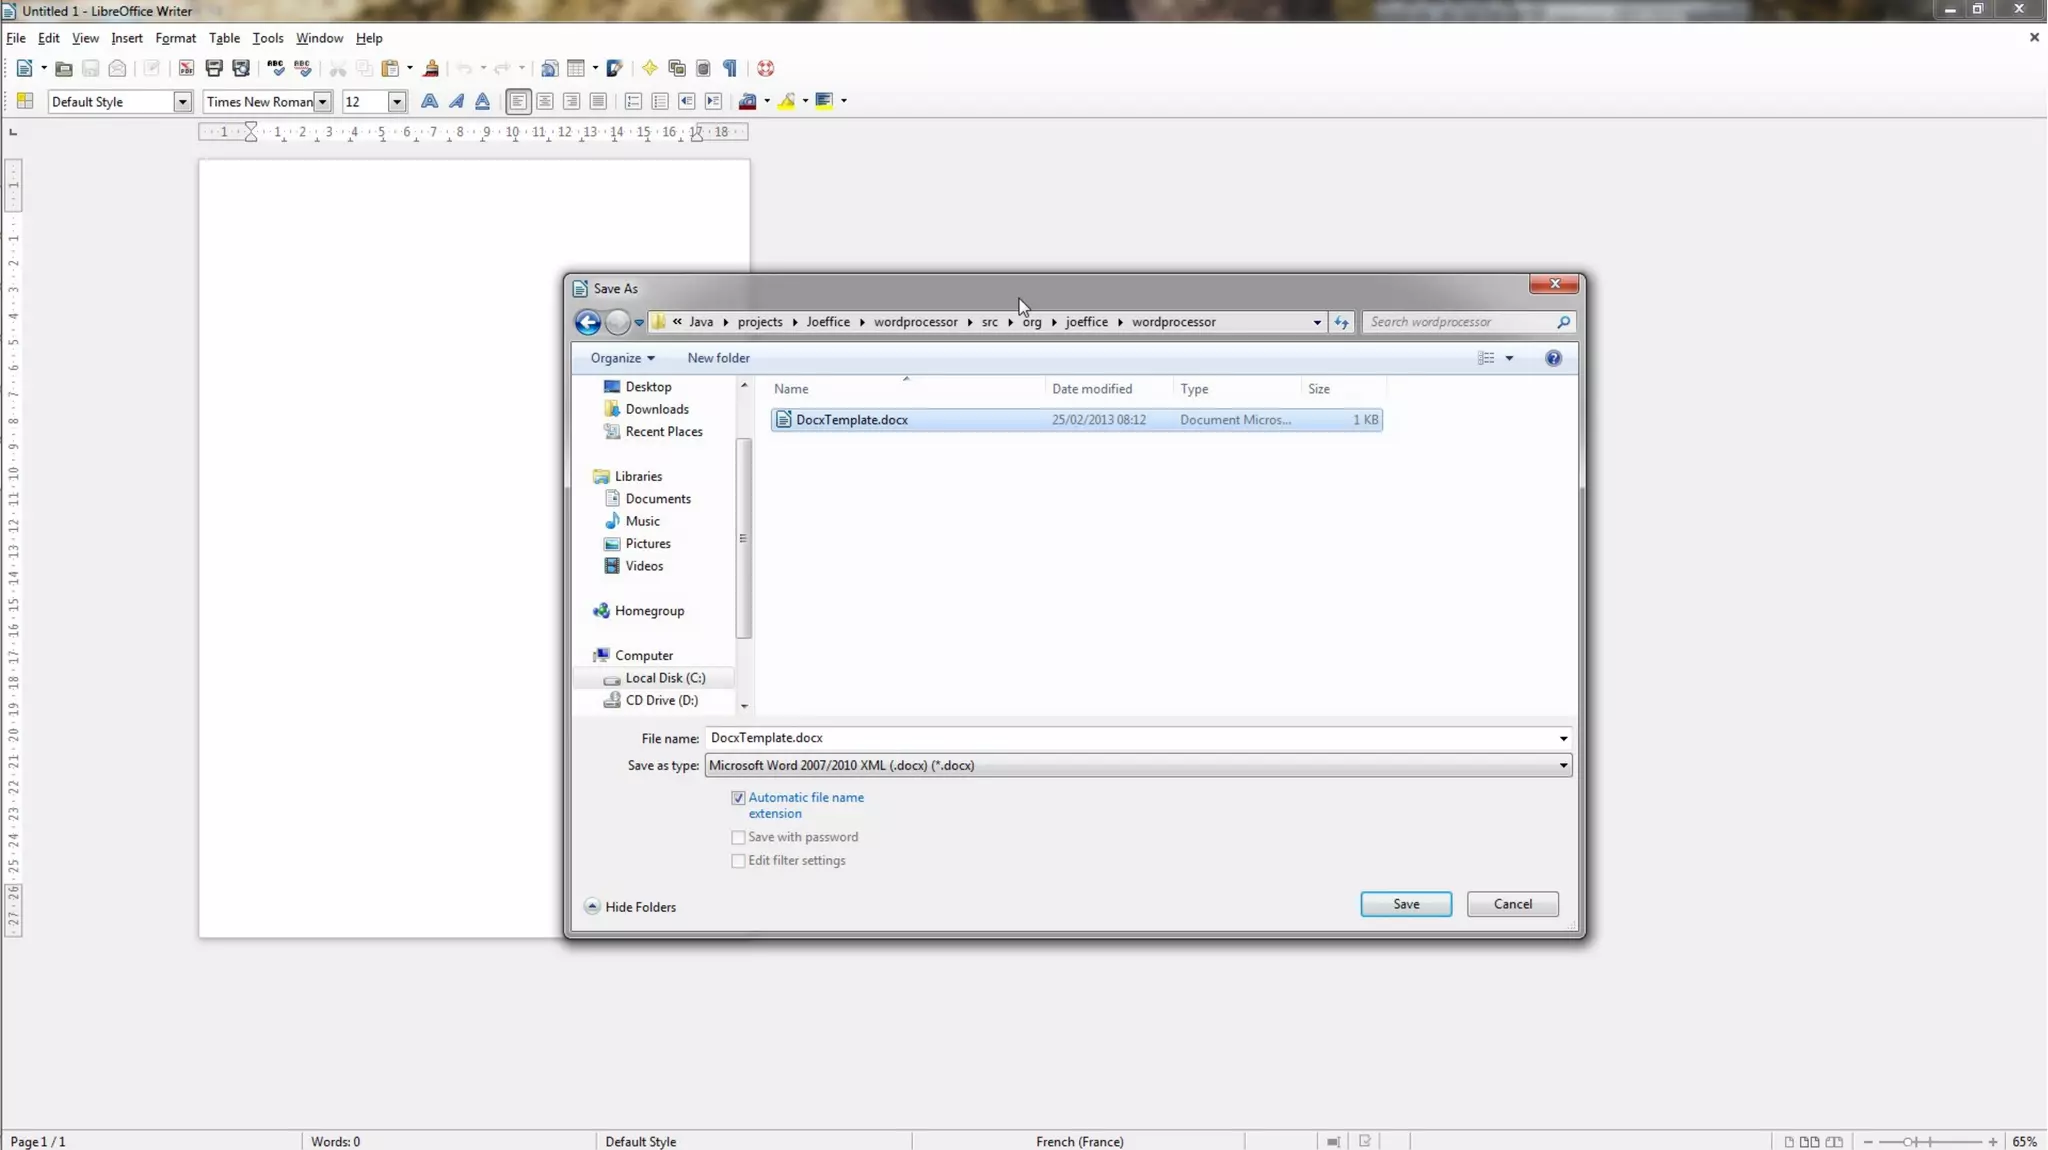Screen dimensions: 2048x1150
Task: Expand the Organize menu in dialog
Action: (x=622, y=358)
